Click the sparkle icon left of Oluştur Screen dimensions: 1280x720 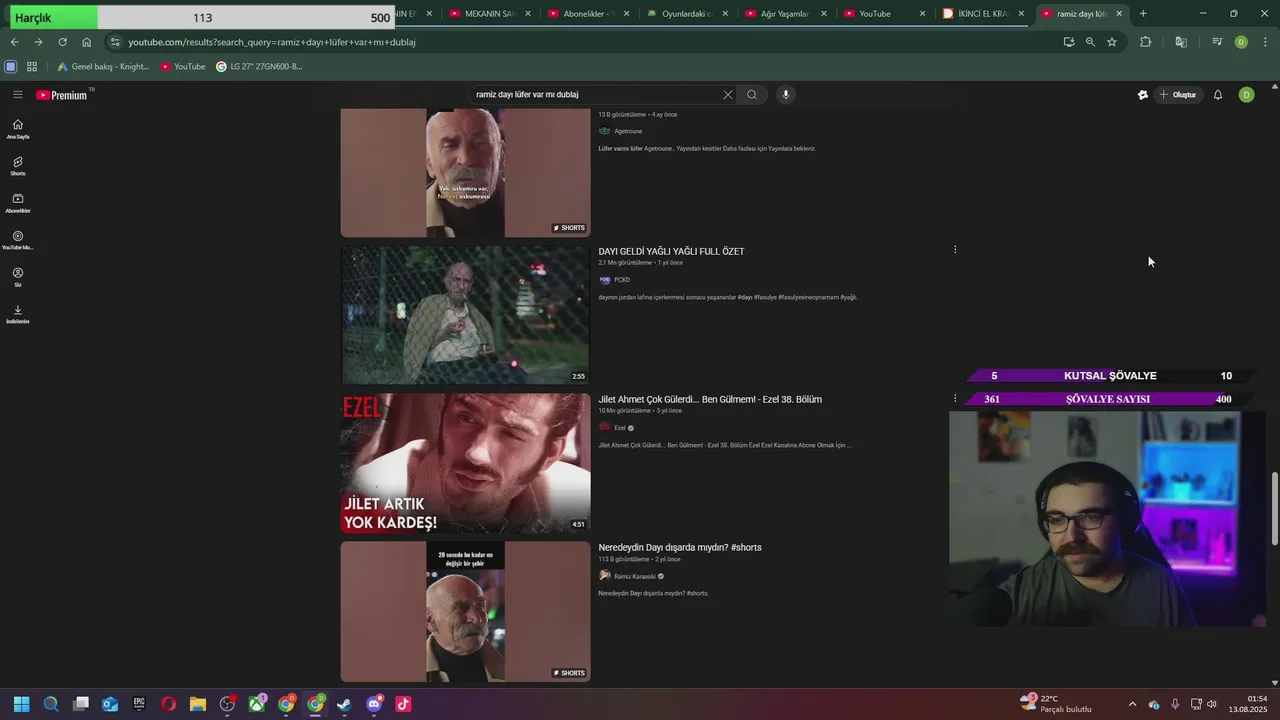pos(1142,95)
